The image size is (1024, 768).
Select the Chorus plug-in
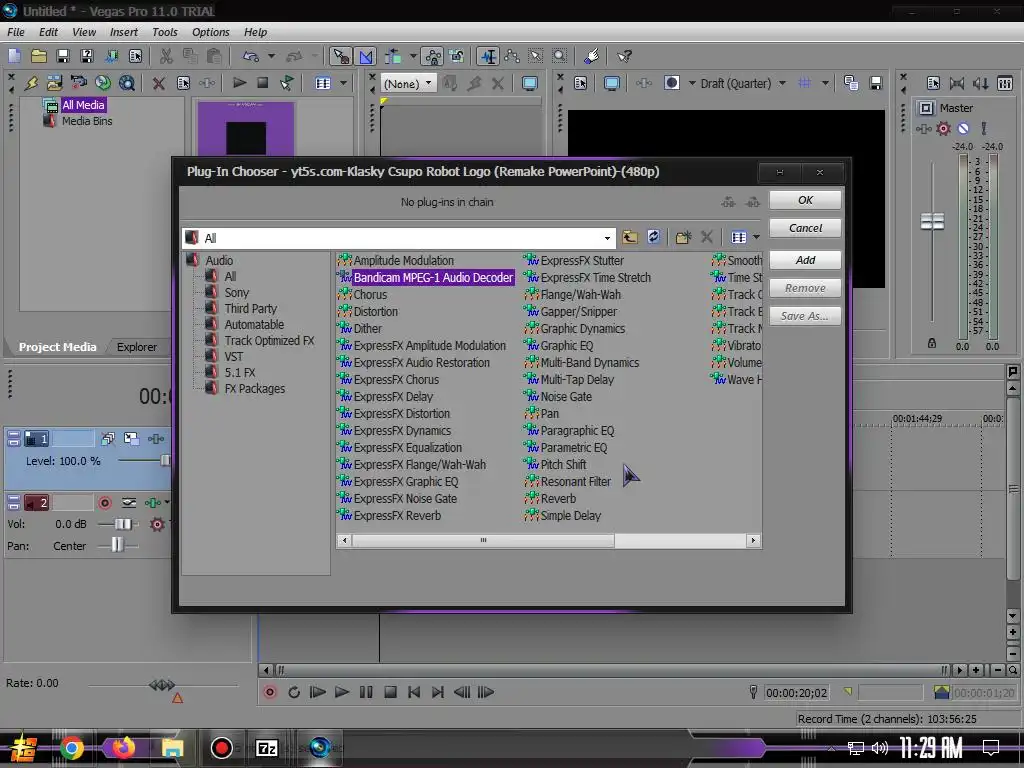(x=370, y=295)
